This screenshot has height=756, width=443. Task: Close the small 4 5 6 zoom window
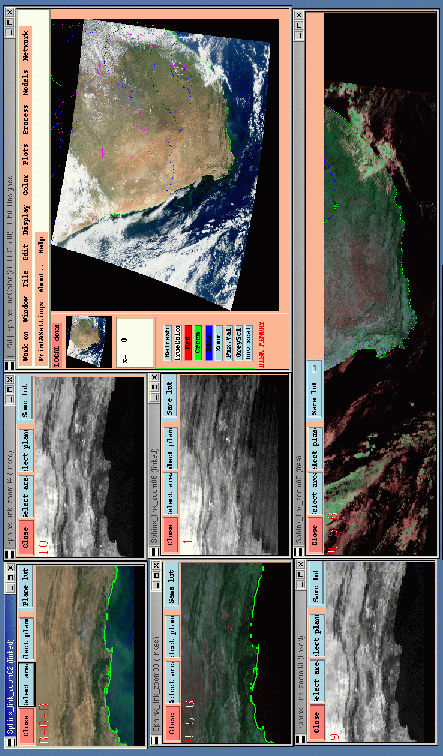click(x=173, y=723)
